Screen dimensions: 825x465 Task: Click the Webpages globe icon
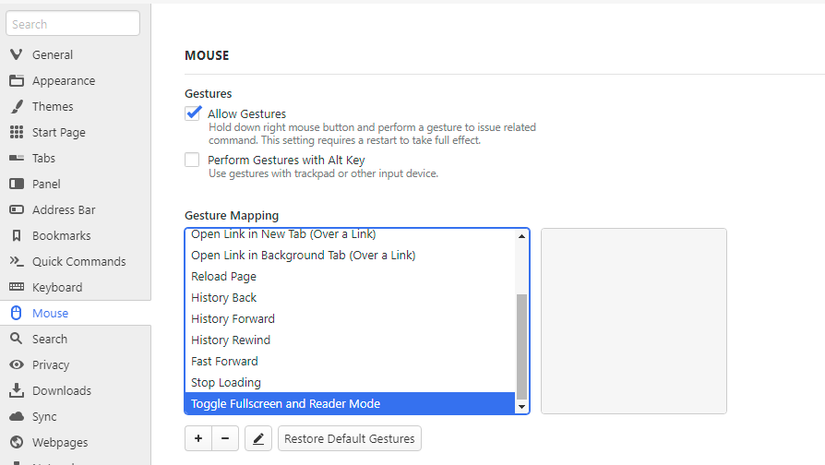tap(16, 442)
